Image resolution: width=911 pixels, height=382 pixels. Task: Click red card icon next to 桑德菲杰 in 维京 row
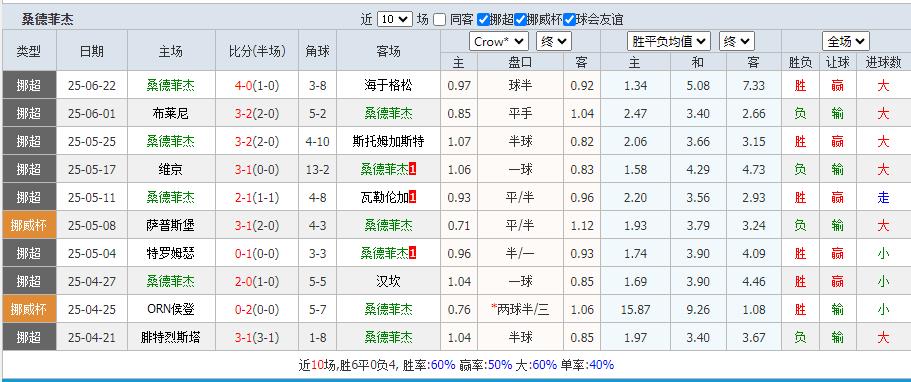click(x=413, y=169)
